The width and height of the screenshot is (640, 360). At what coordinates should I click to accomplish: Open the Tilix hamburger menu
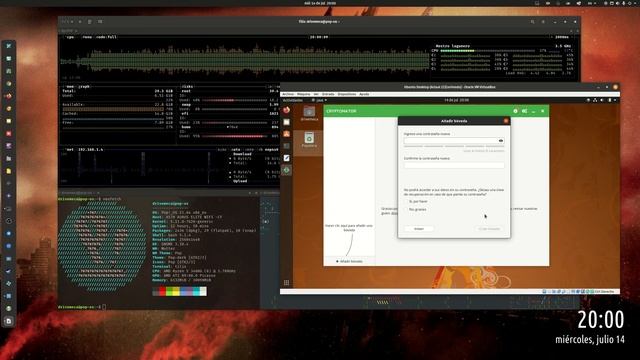coord(543,22)
